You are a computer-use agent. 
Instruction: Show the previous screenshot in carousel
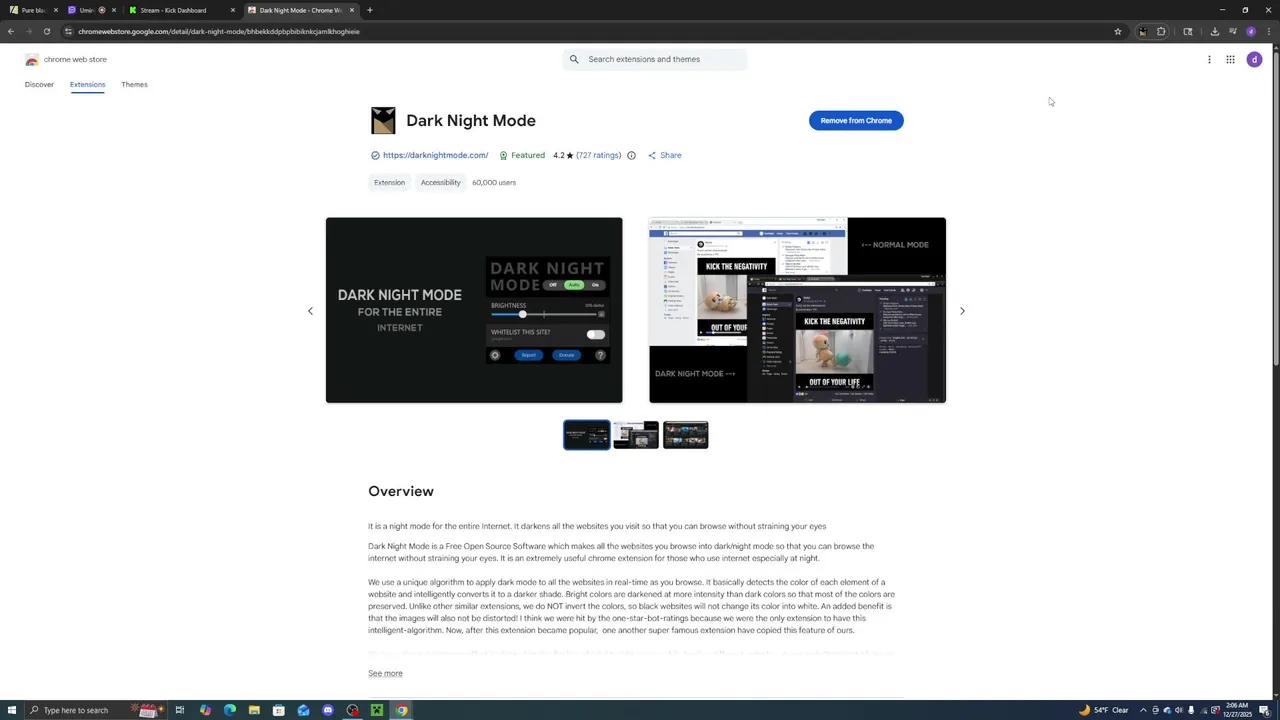click(310, 311)
